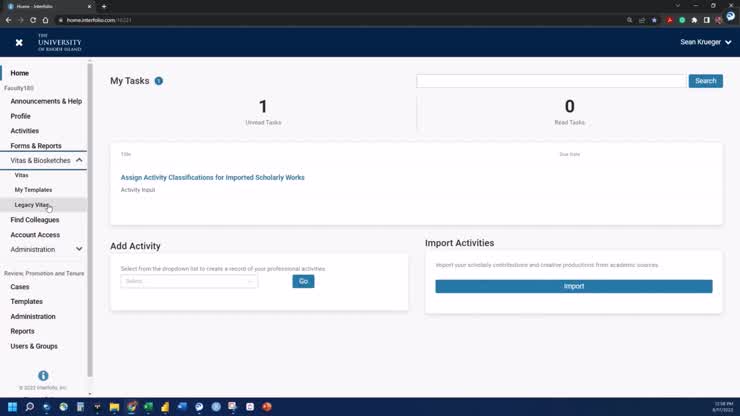This screenshot has width=740, height=416.
Task: Open Announcements & Help
Action: point(46,101)
